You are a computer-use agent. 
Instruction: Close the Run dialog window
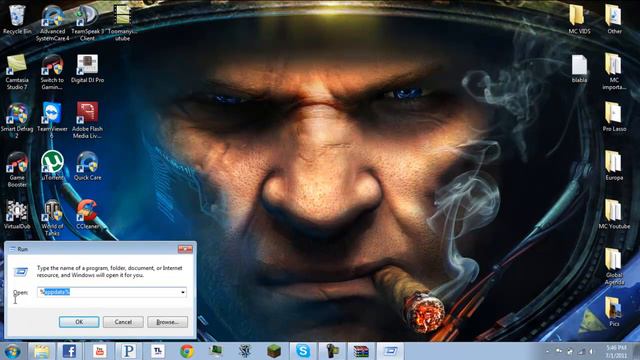click(185, 249)
